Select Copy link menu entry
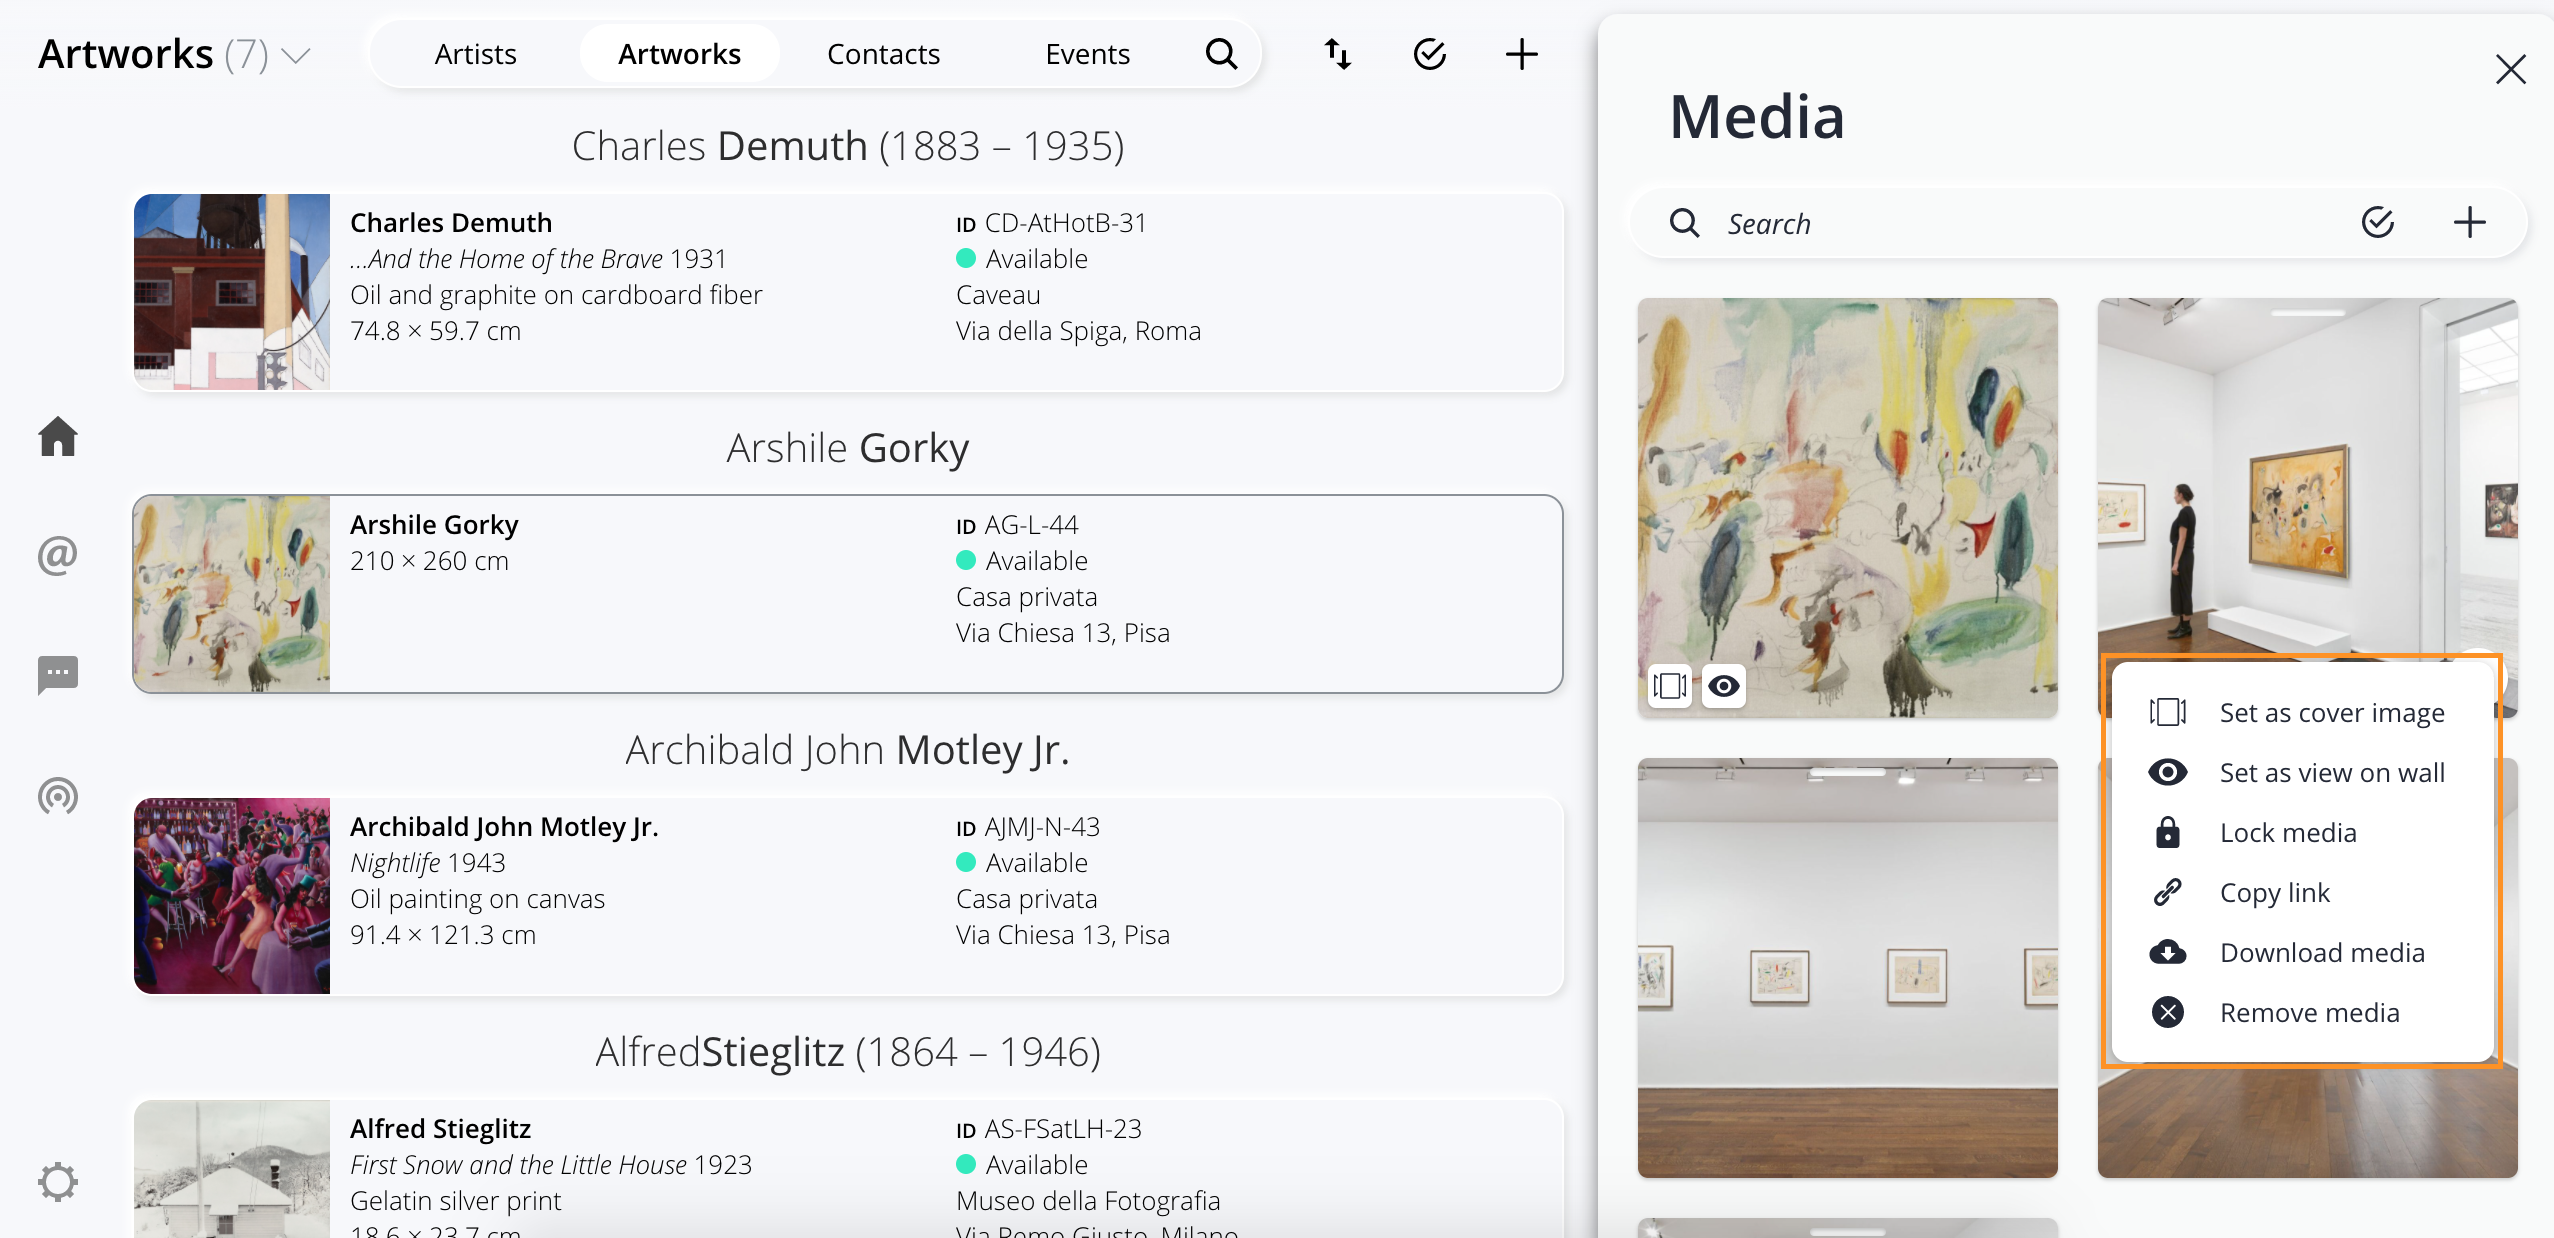 click(x=2302, y=892)
